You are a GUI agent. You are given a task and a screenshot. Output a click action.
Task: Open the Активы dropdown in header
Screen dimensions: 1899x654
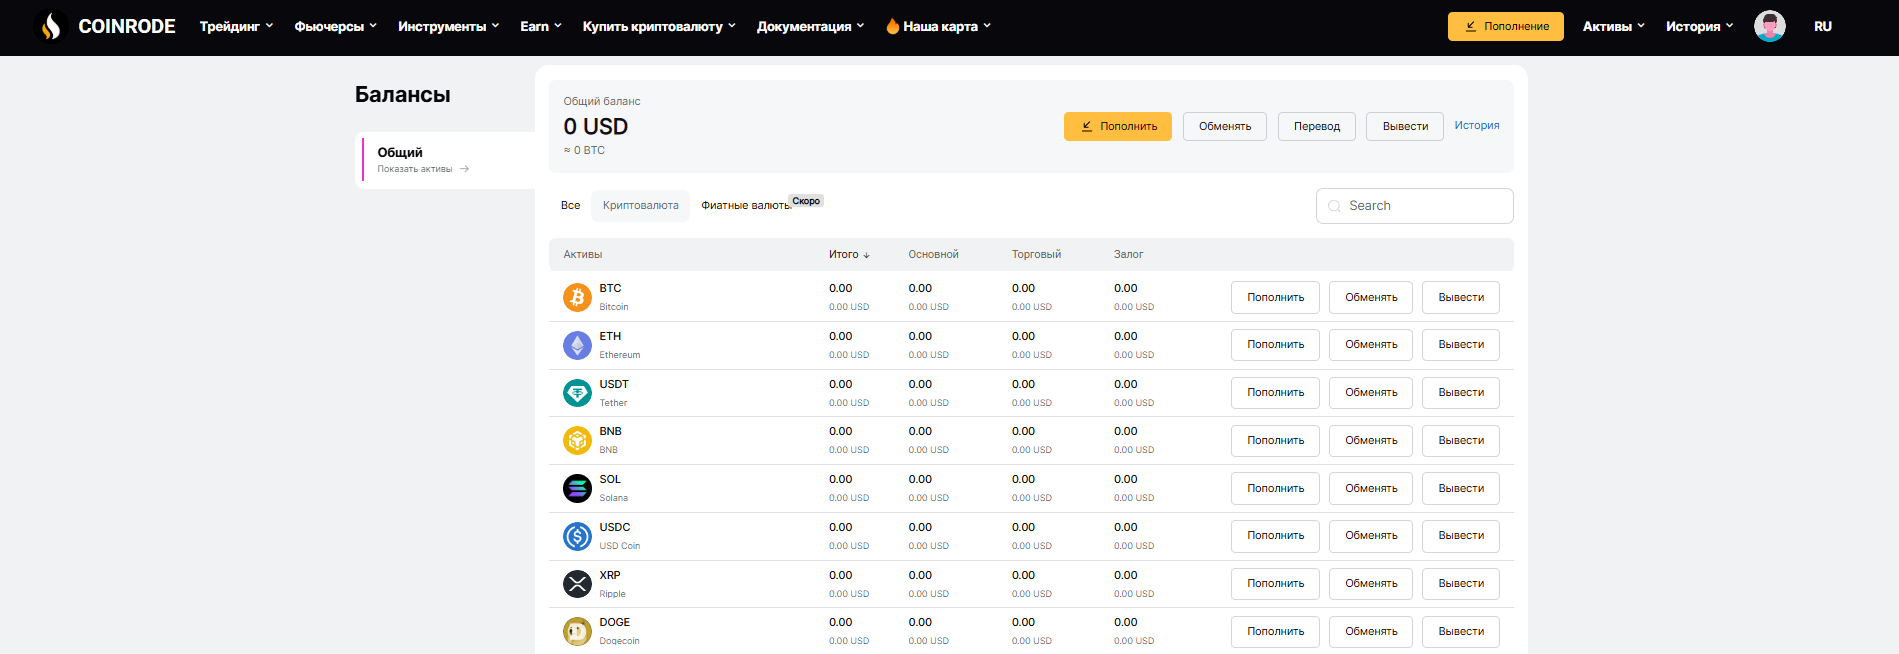tap(1613, 26)
